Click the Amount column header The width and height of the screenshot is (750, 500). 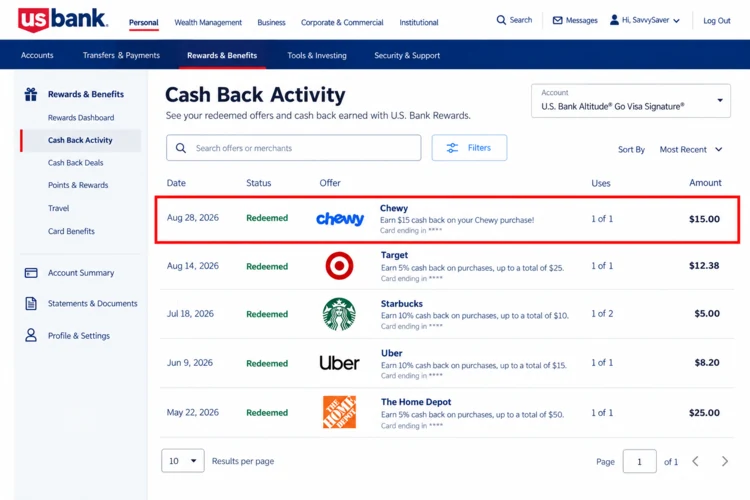pos(705,183)
